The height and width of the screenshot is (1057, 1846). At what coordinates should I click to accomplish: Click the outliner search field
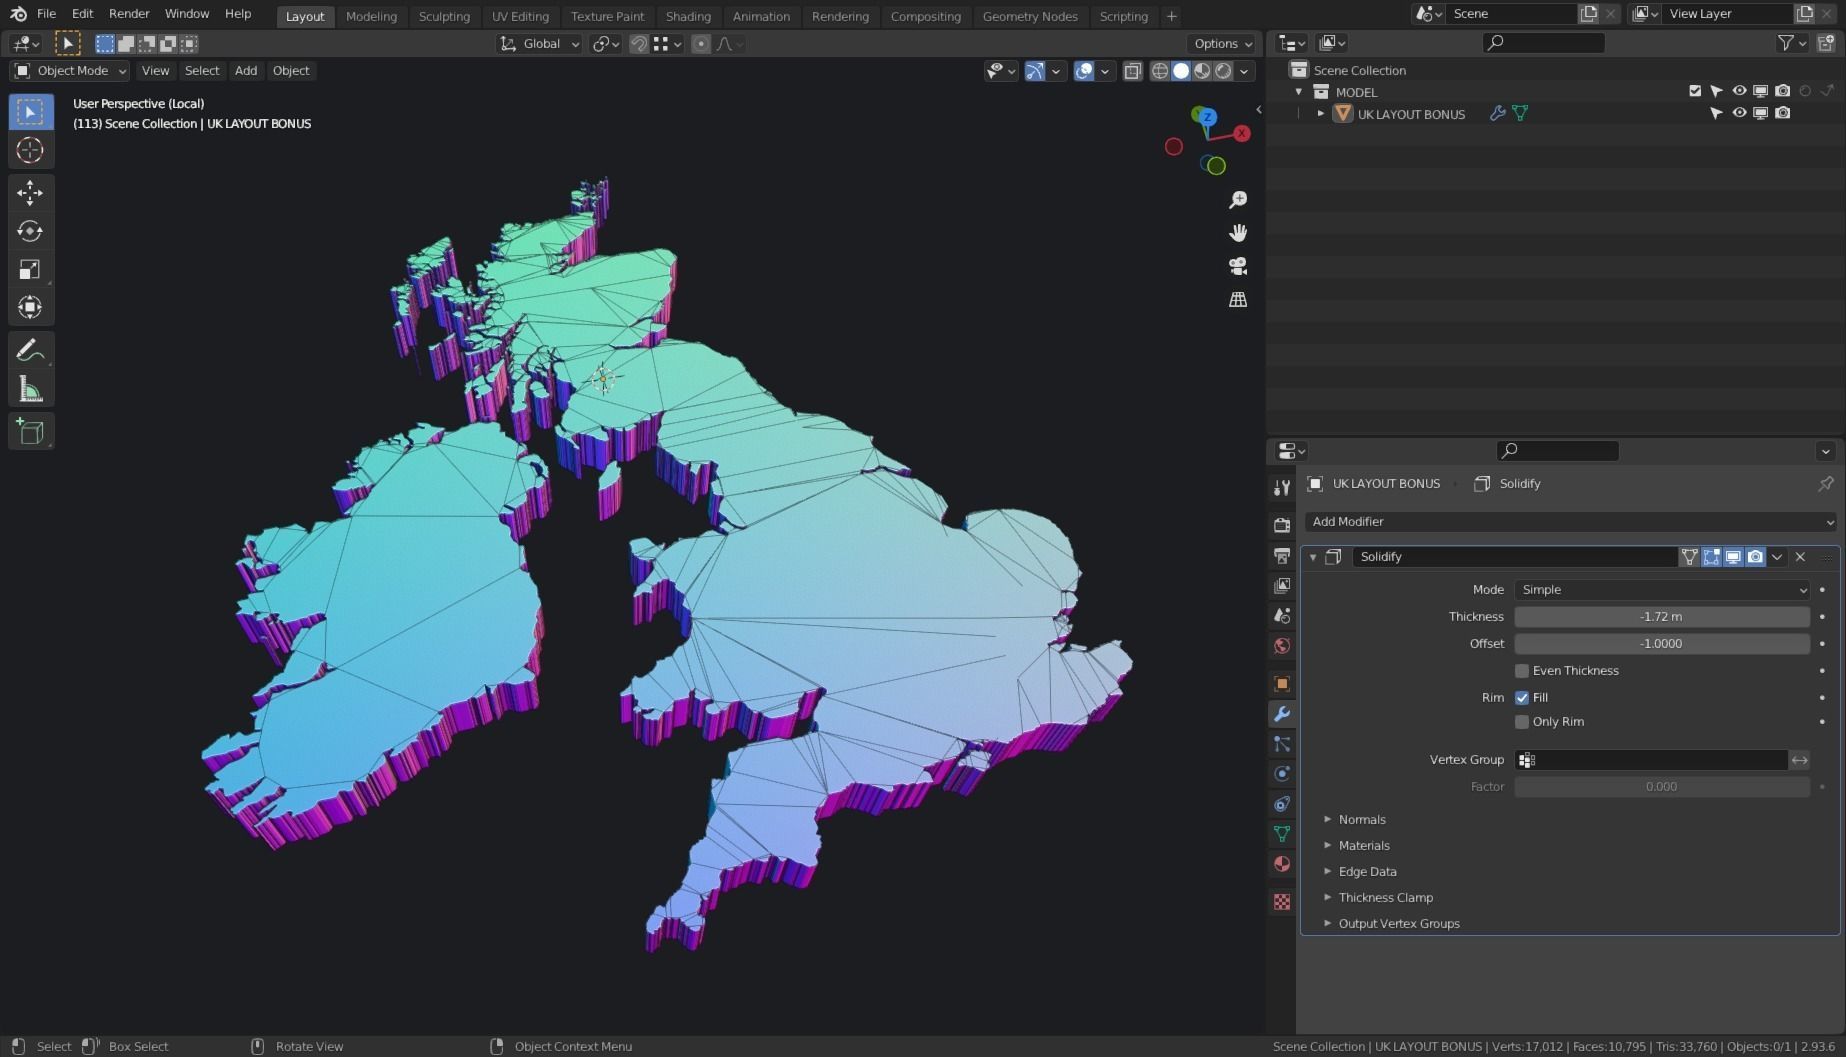point(1545,43)
